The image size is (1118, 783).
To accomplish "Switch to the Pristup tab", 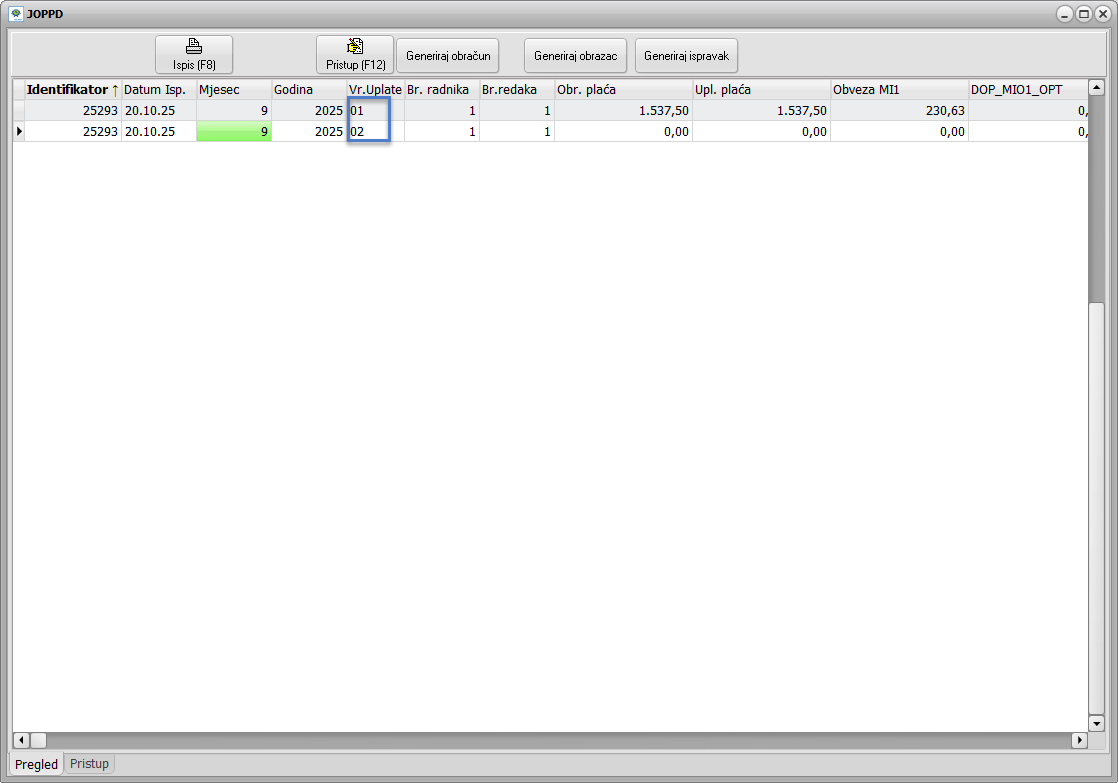I will tap(90, 764).
